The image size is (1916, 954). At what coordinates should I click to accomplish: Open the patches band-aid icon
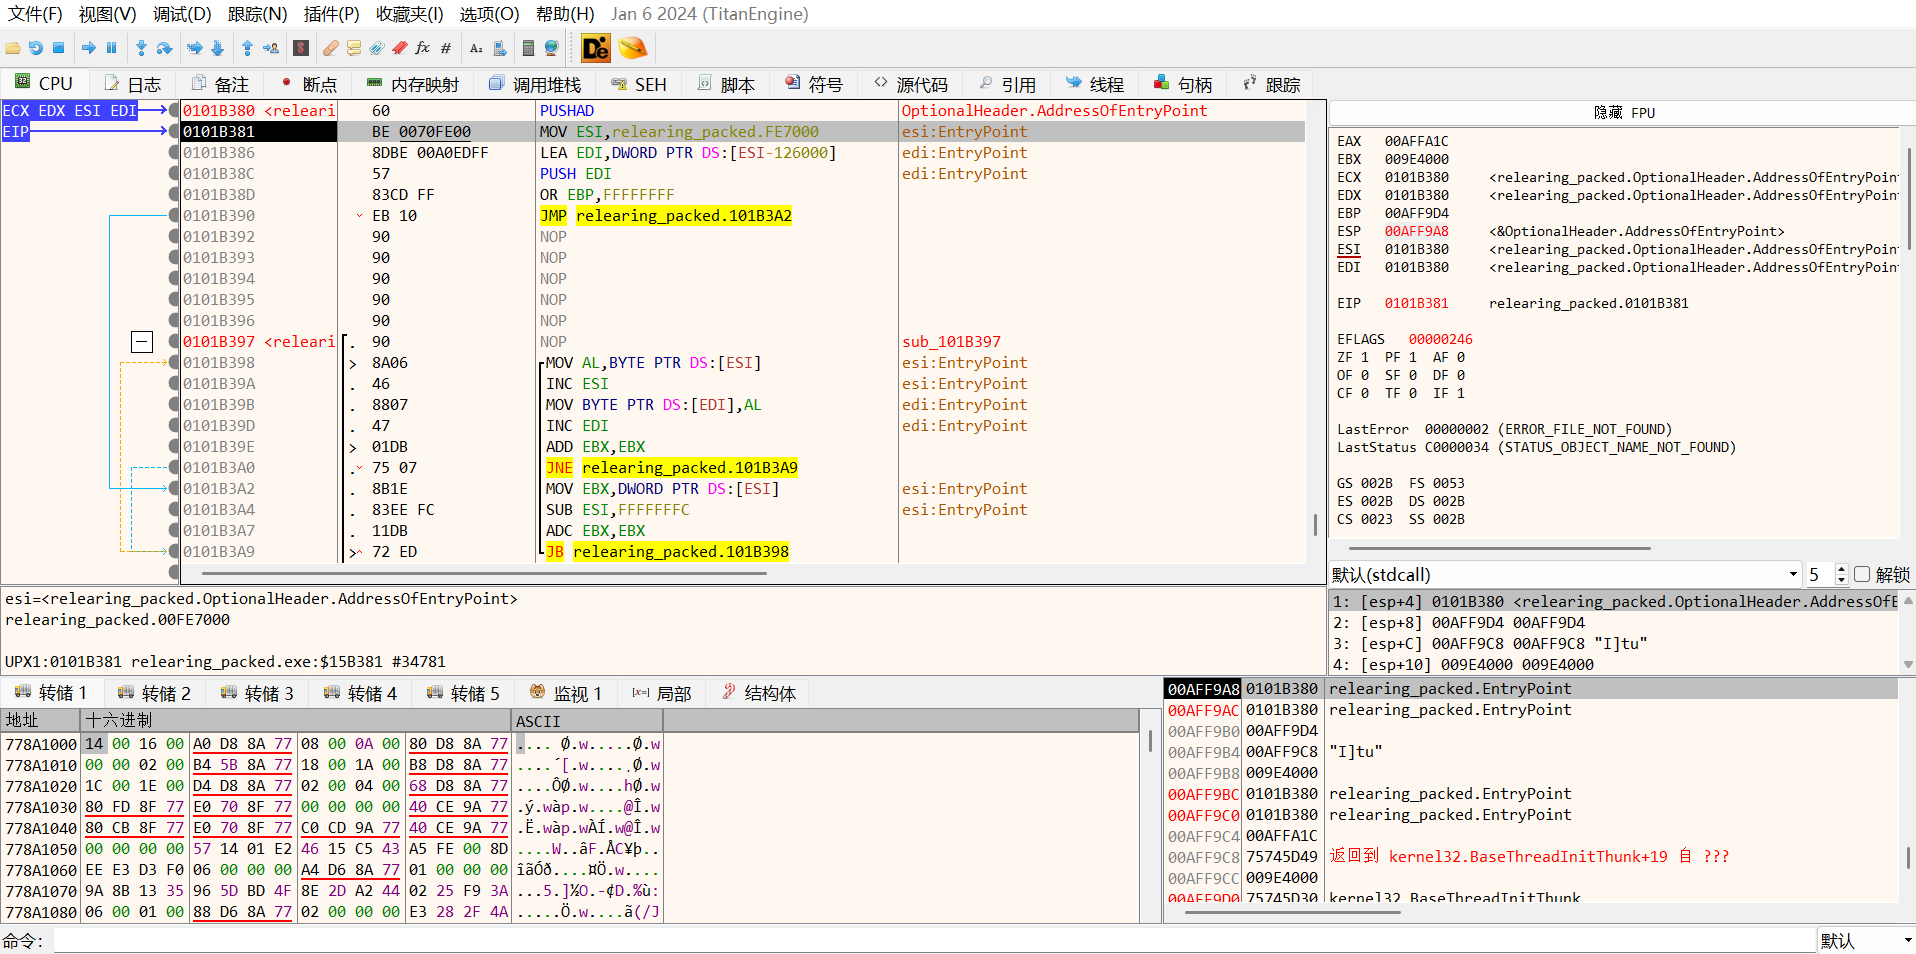(331, 48)
